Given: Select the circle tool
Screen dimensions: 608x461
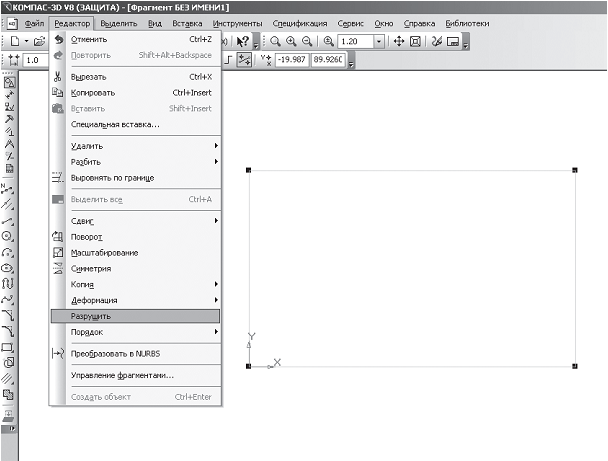Looking at the screenshot, I should (x=8, y=237).
